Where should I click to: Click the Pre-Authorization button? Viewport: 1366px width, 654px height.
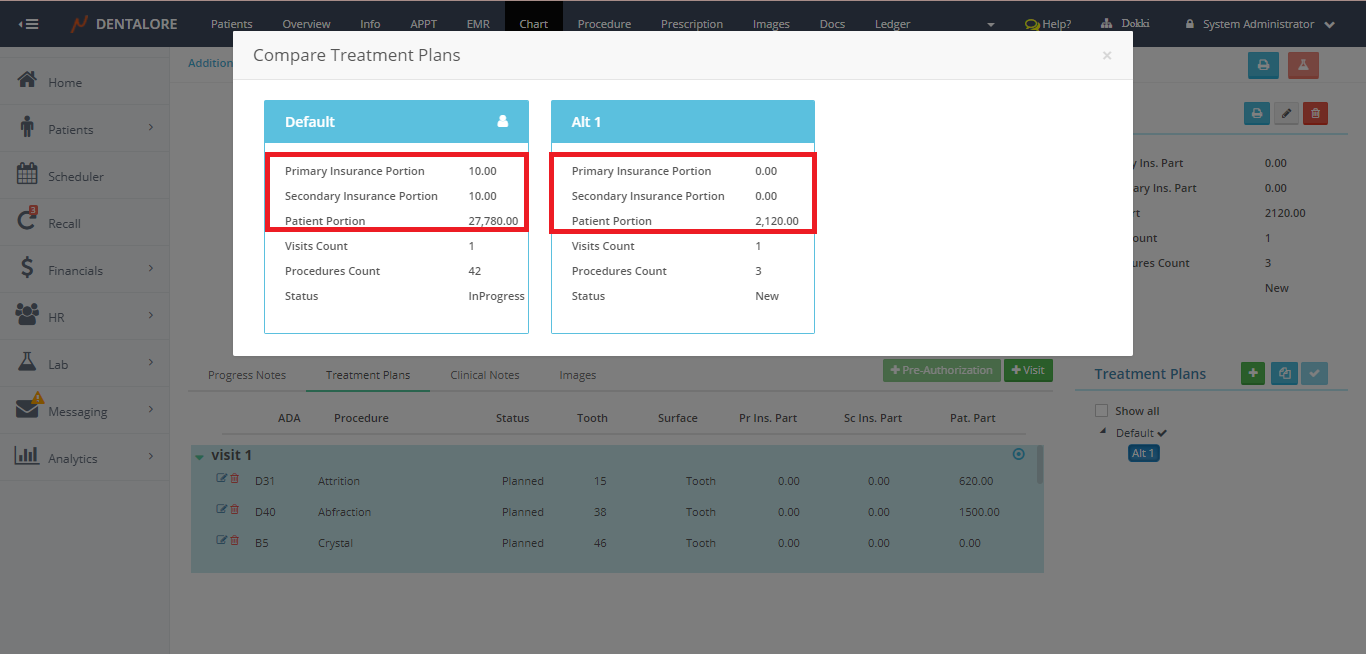pyautogui.click(x=940, y=370)
